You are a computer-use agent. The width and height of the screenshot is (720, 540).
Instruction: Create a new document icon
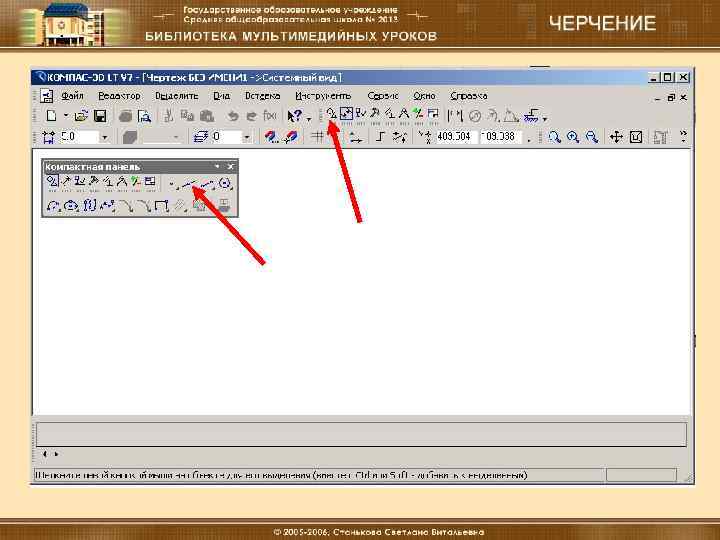pyautogui.click(x=51, y=116)
